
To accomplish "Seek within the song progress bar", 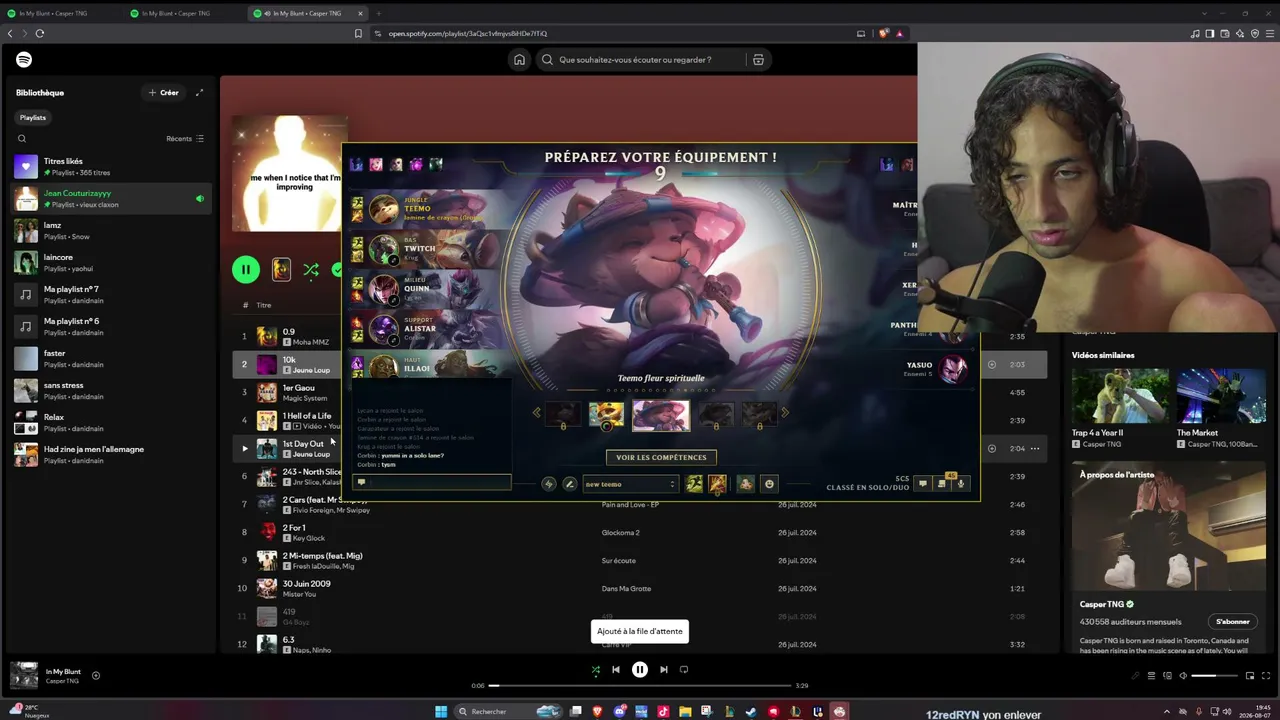I will [x=640, y=686].
